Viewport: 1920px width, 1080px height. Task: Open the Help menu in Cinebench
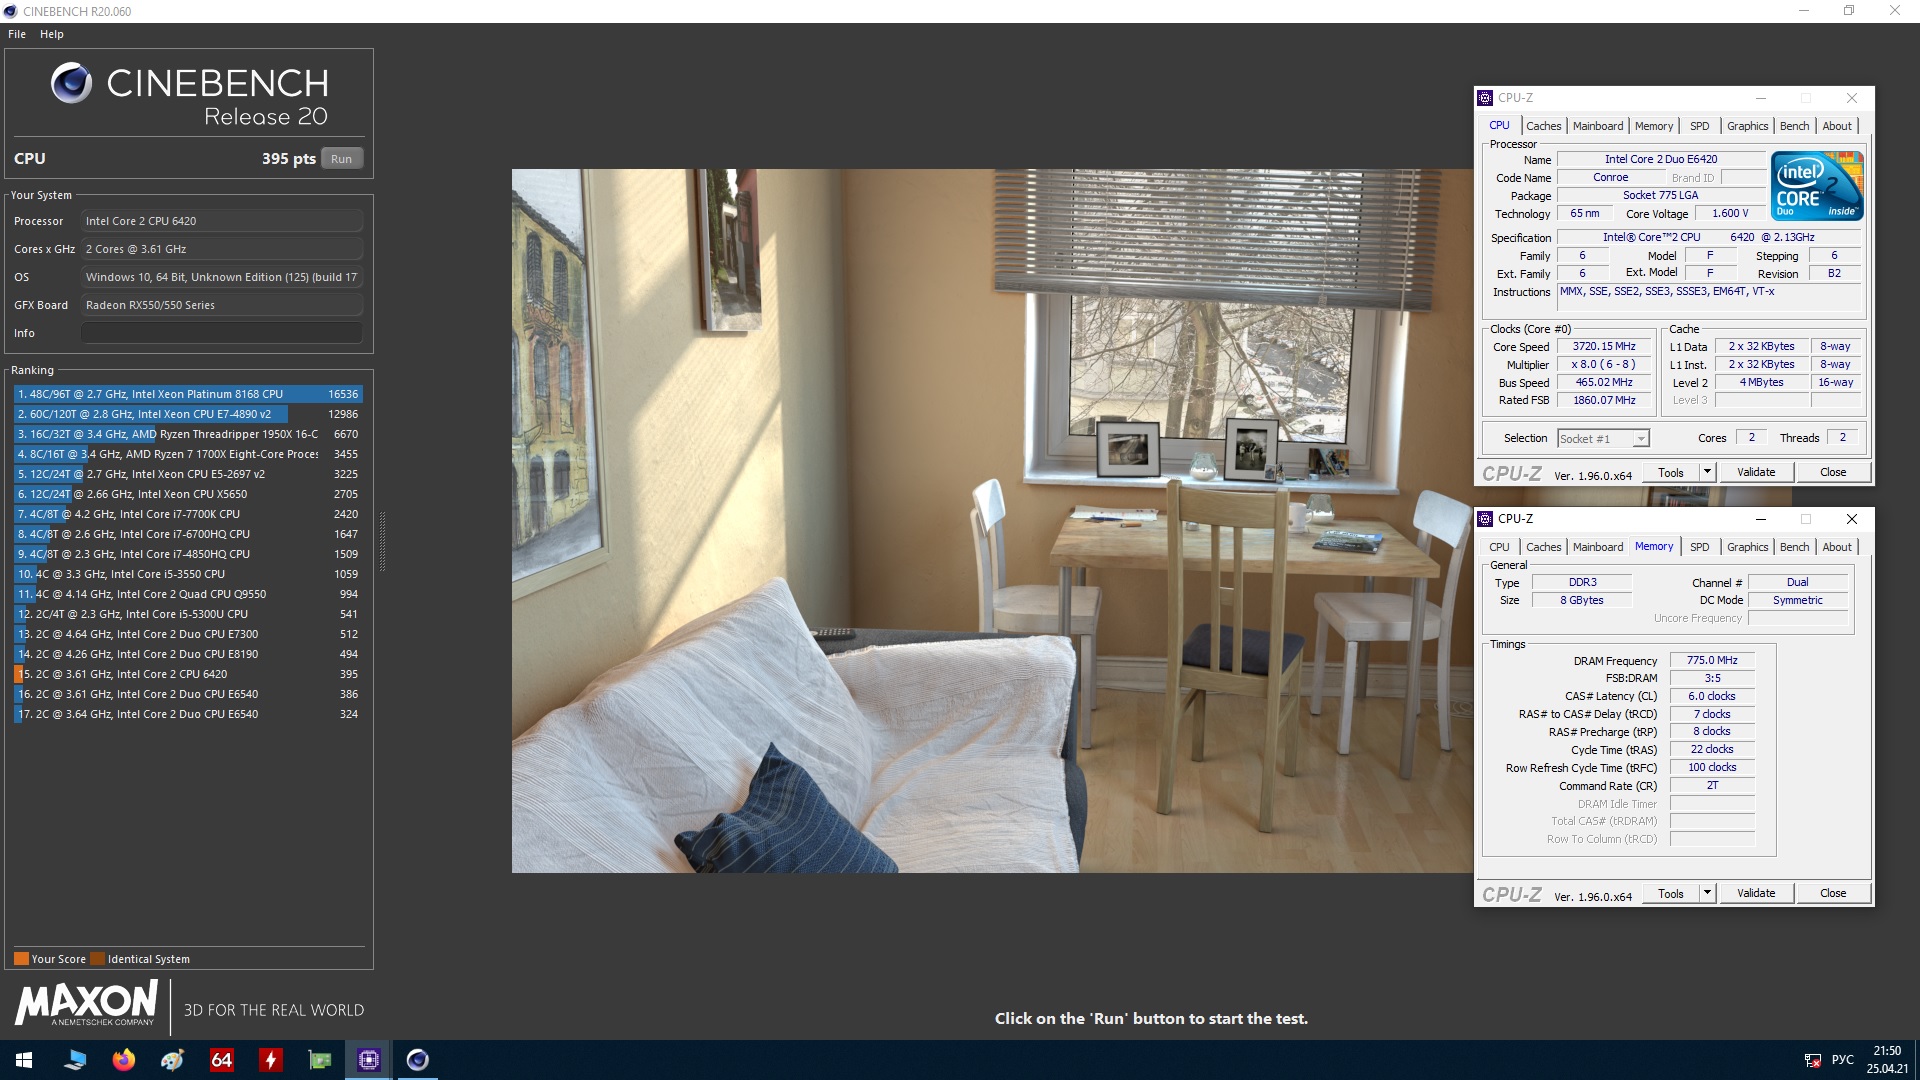(52, 34)
